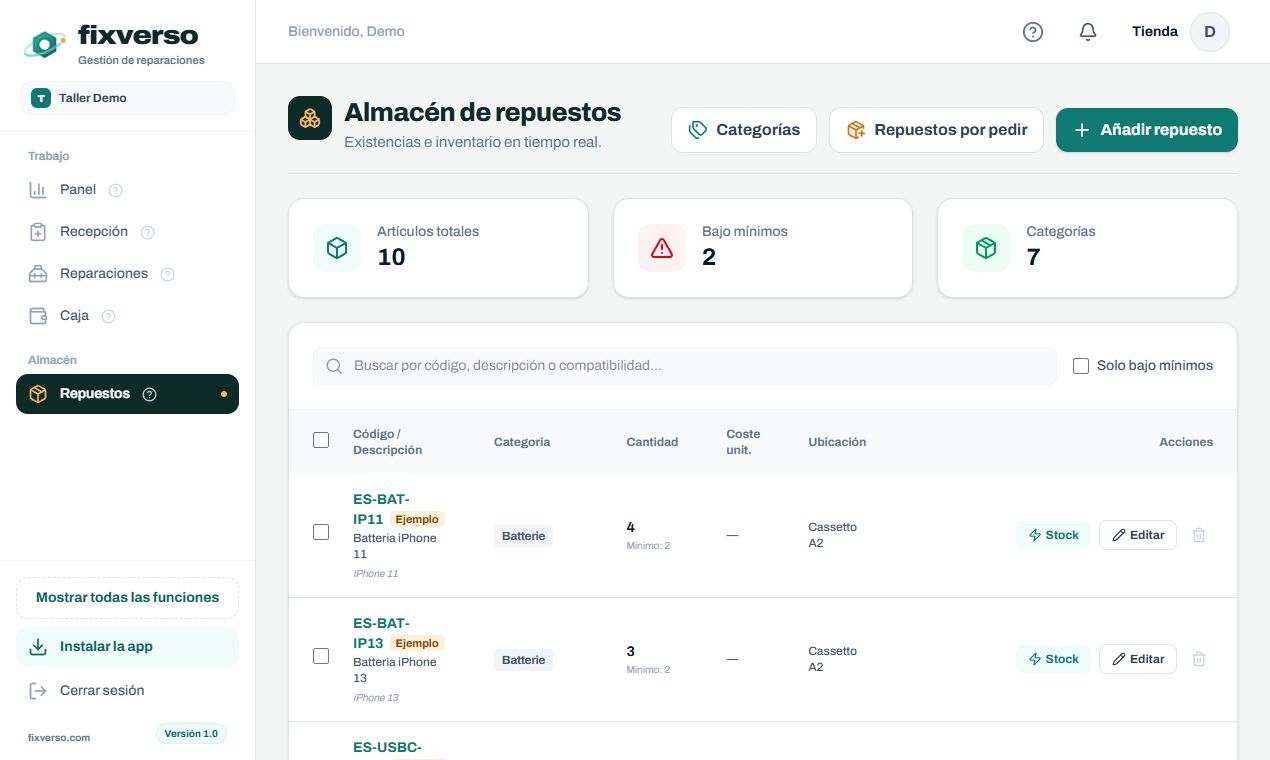Click the fixverso logo icon
1270x760 pixels.
click(44, 43)
